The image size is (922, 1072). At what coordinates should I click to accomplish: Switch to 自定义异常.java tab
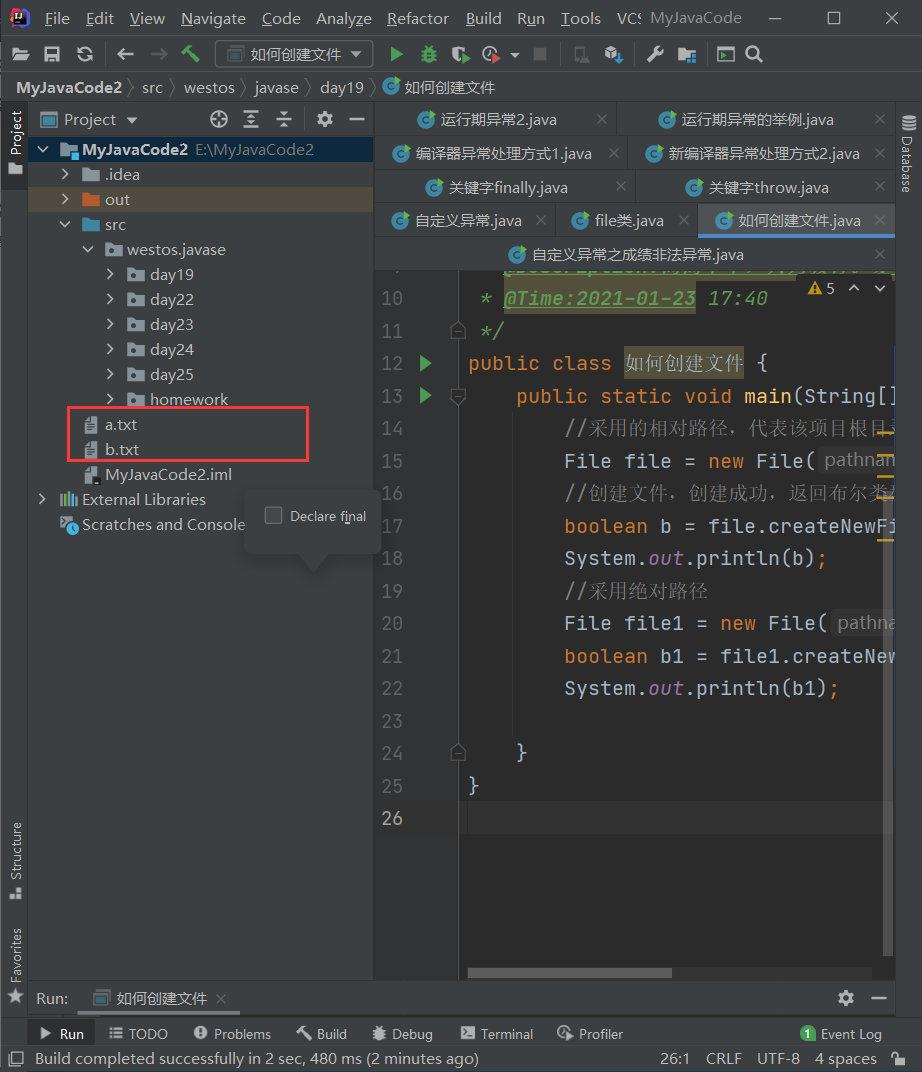(x=468, y=220)
